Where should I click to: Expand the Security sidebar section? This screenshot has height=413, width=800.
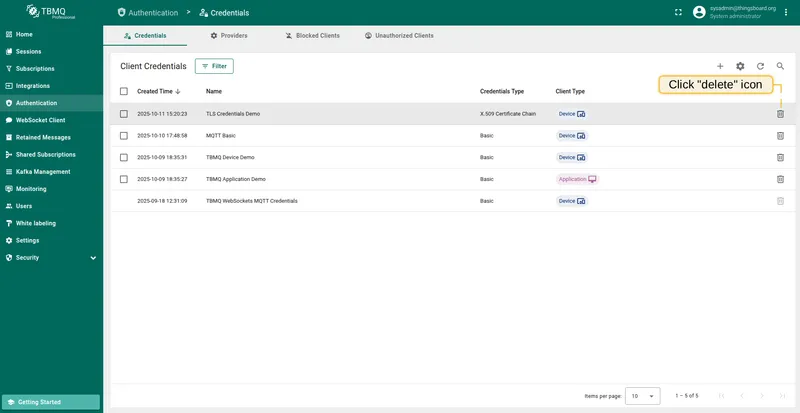point(51,258)
